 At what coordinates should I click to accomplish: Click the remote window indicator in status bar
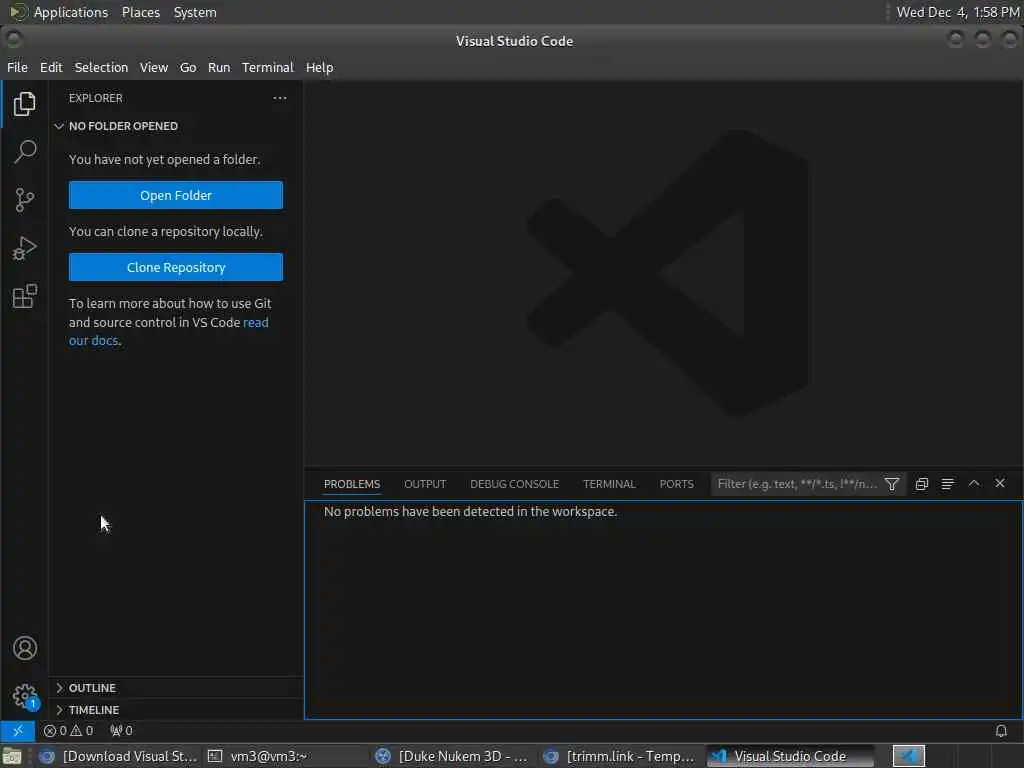click(x=18, y=731)
